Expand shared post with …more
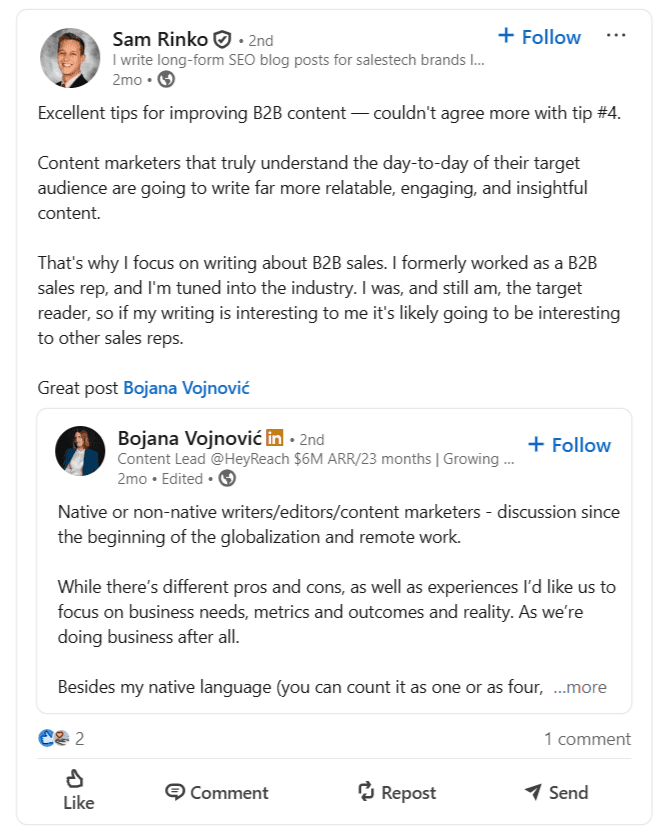666x833 pixels. (x=579, y=687)
